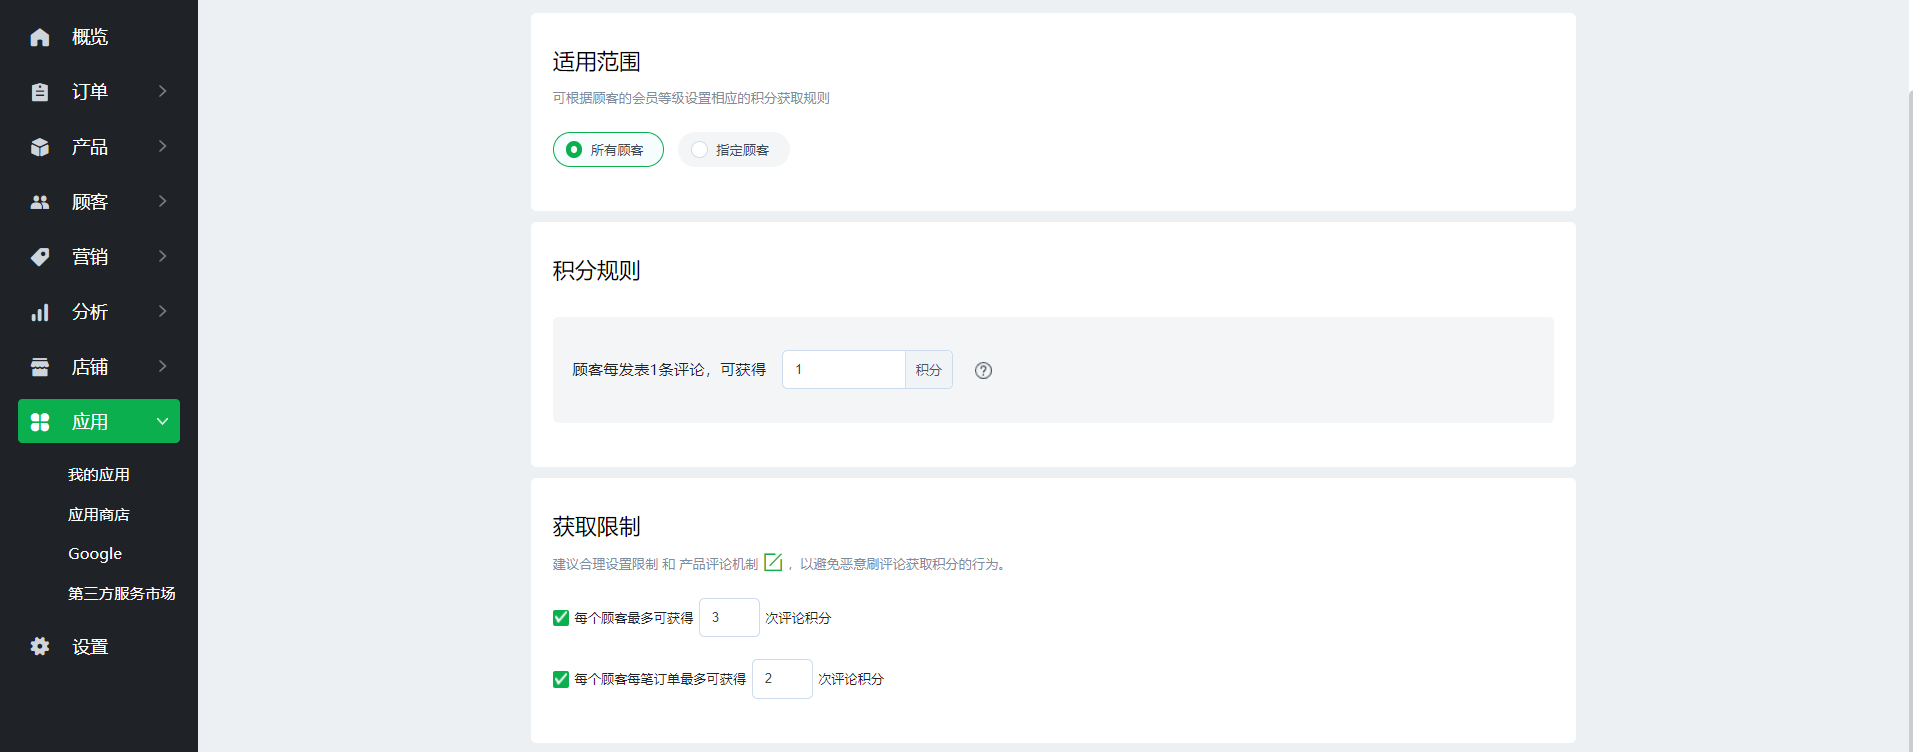
Task: Open the edit icon next to 产品评论机制
Action: tap(773, 562)
